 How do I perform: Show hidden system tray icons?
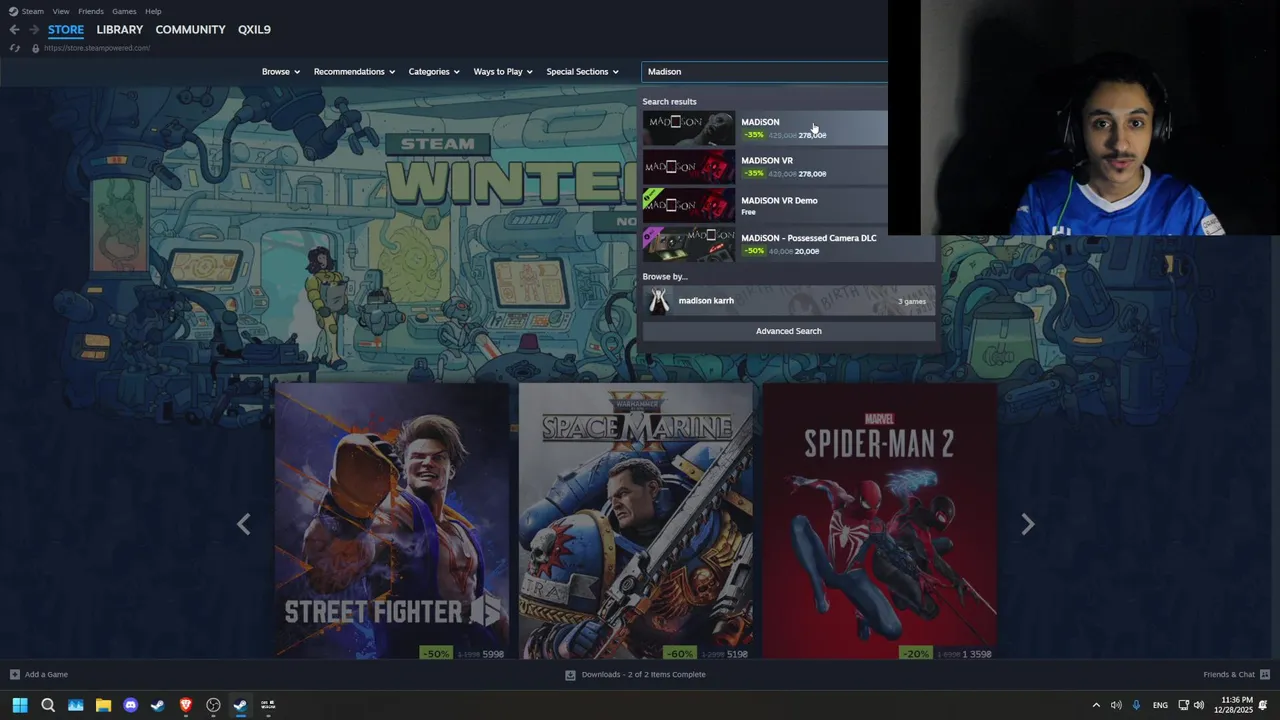tap(1096, 705)
